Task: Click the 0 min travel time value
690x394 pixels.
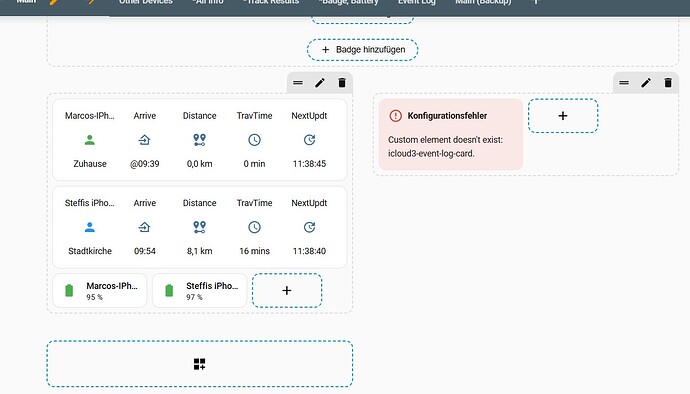Action: [254, 164]
